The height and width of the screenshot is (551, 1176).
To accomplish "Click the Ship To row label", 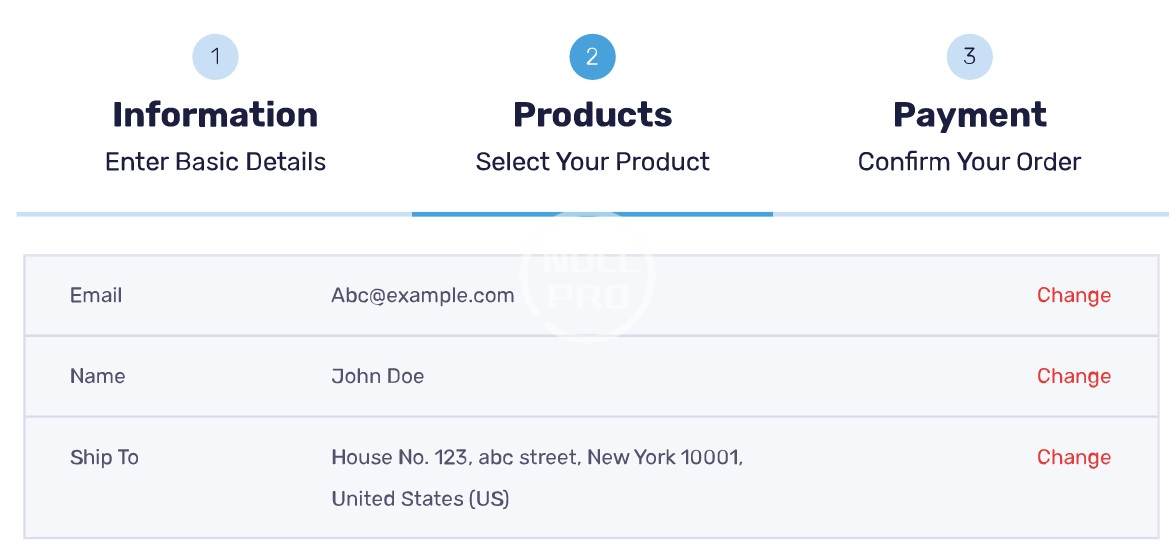I will tap(104, 457).
